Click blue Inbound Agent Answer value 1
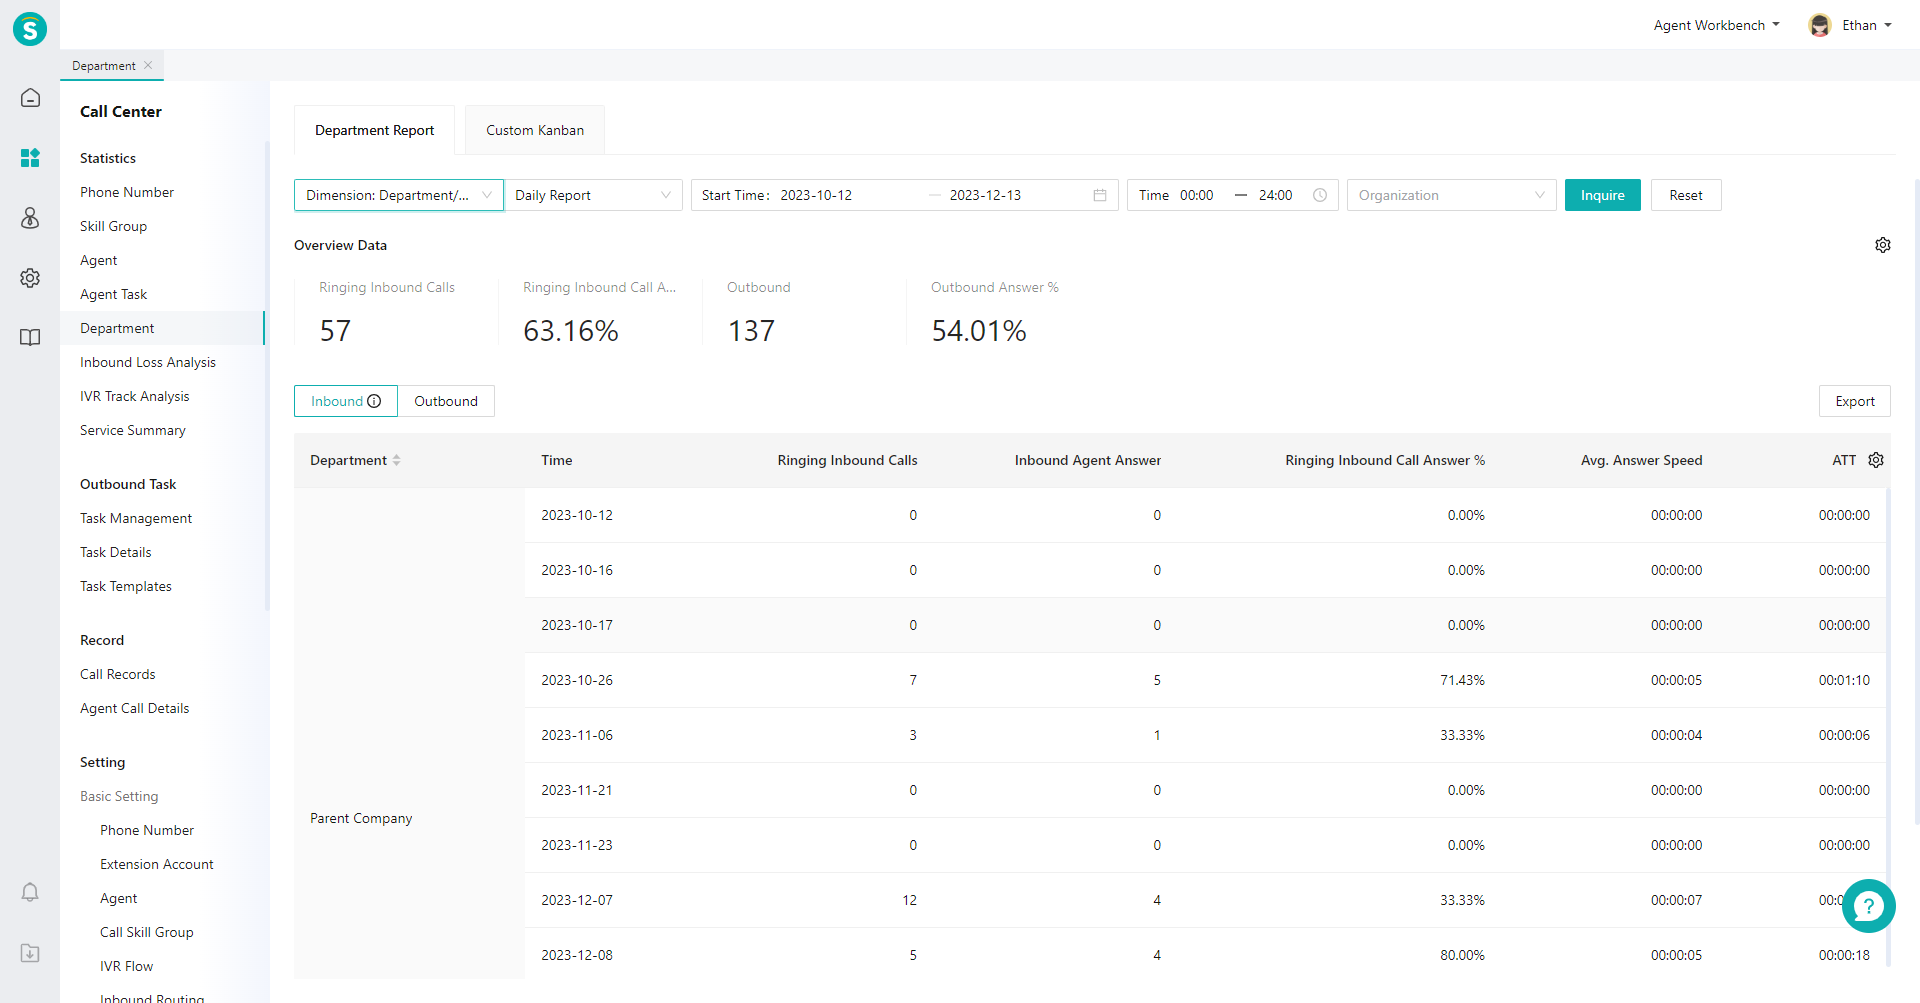The image size is (1920, 1003). point(1157,735)
